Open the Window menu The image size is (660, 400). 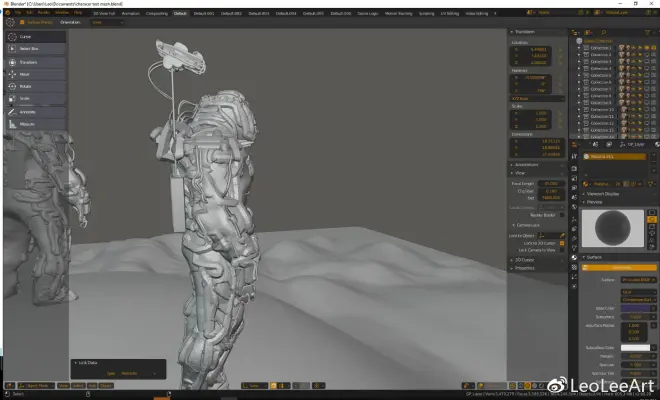click(61, 13)
